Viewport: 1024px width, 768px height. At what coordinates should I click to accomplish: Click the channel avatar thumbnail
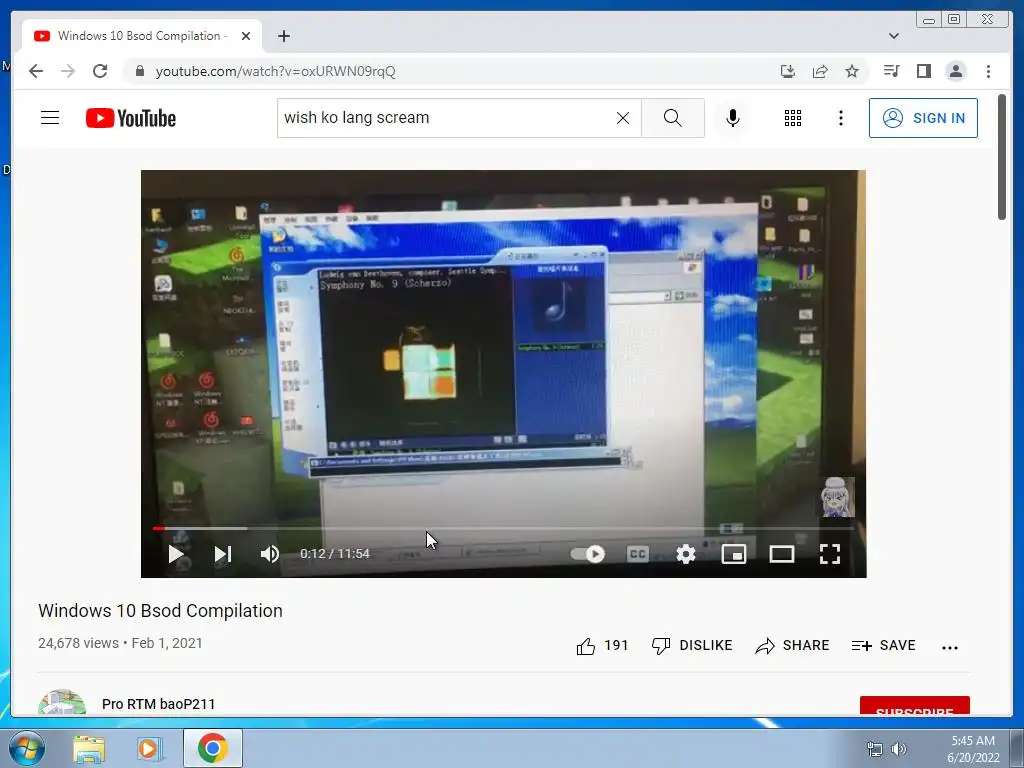point(62,702)
